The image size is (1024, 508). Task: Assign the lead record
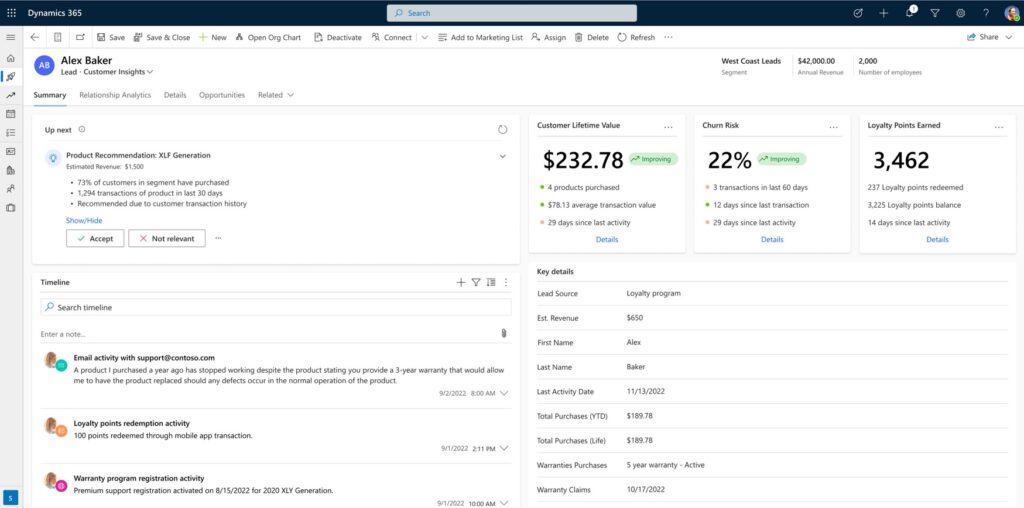[x=549, y=37]
